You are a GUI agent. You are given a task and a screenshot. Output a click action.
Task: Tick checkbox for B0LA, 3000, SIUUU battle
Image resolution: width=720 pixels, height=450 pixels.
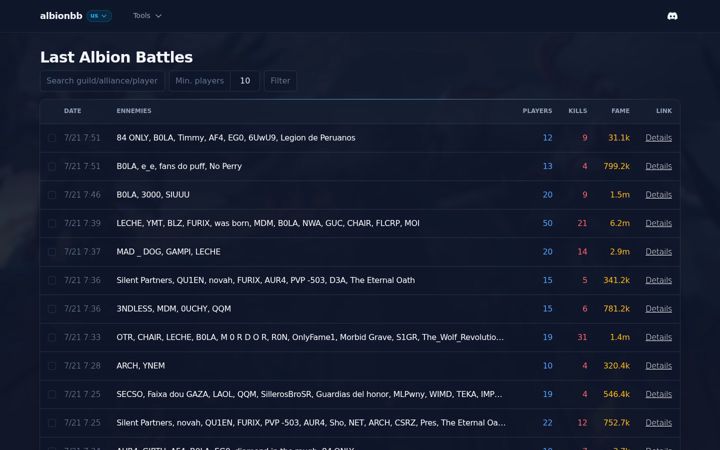pyautogui.click(x=52, y=195)
